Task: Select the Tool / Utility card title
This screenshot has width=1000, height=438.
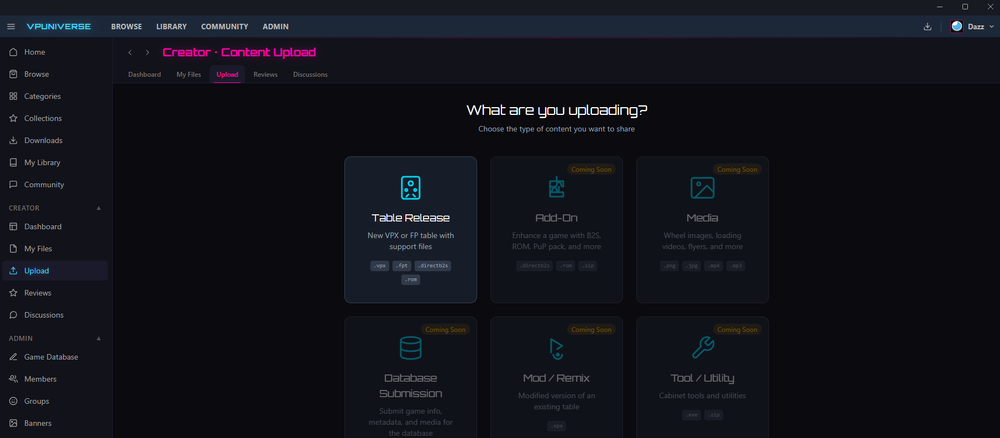Action: (x=702, y=378)
